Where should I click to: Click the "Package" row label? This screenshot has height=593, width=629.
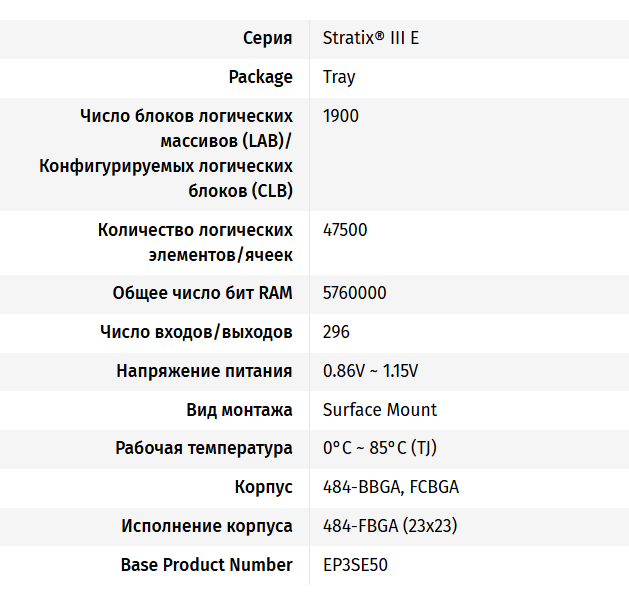[260, 77]
